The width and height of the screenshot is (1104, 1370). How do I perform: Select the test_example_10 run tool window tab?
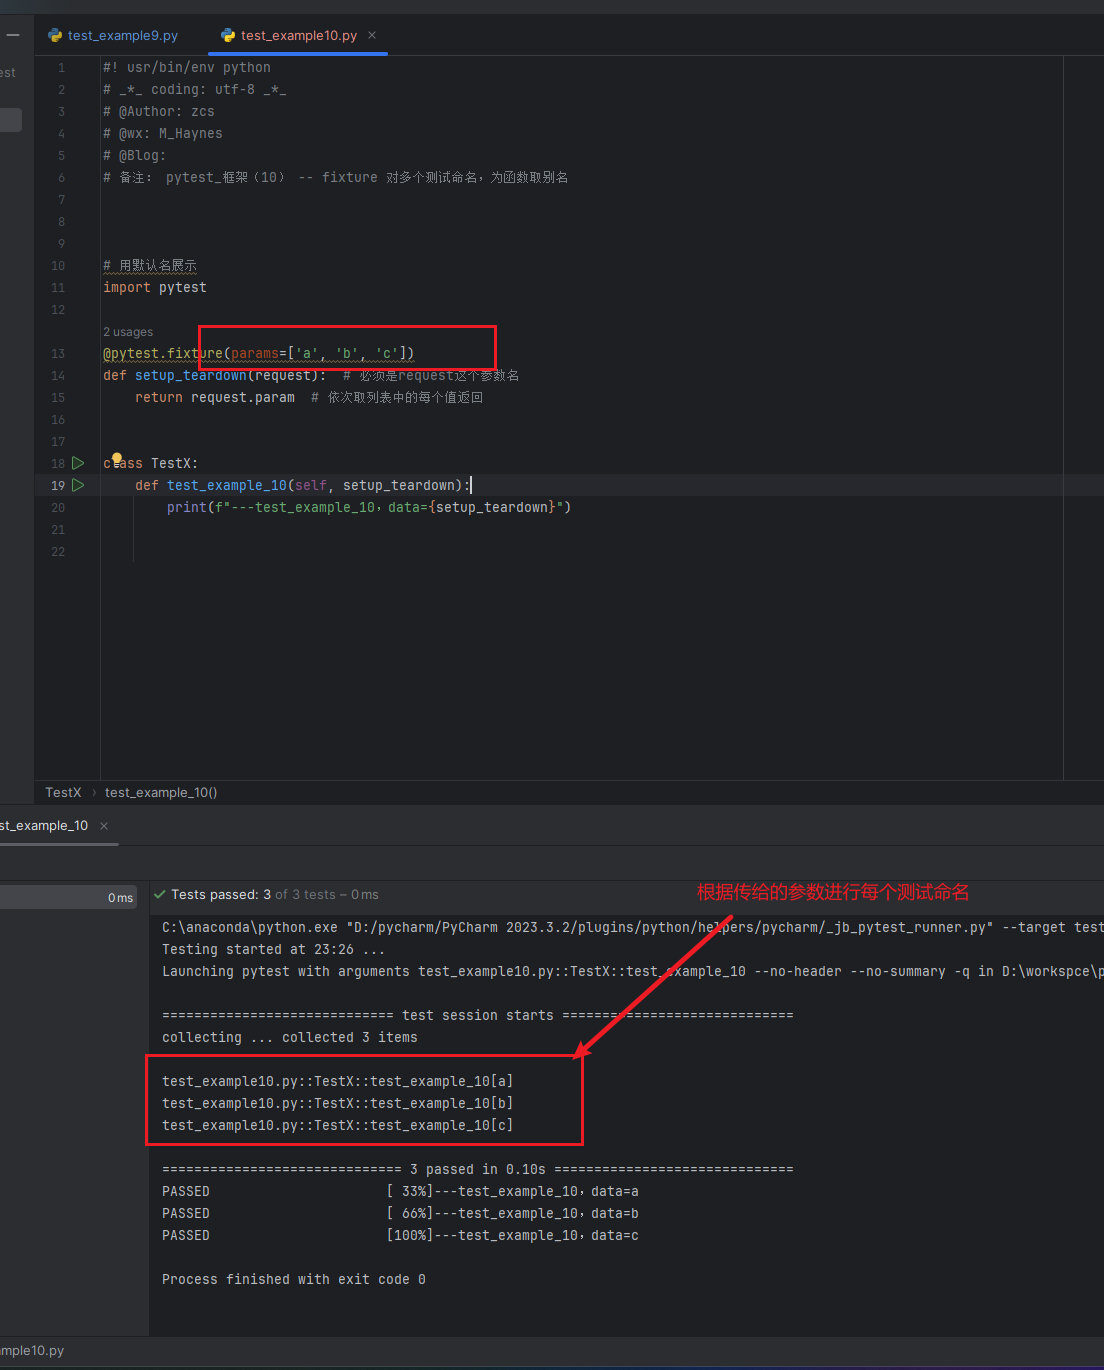pyautogui.click(x=44, y=825)
